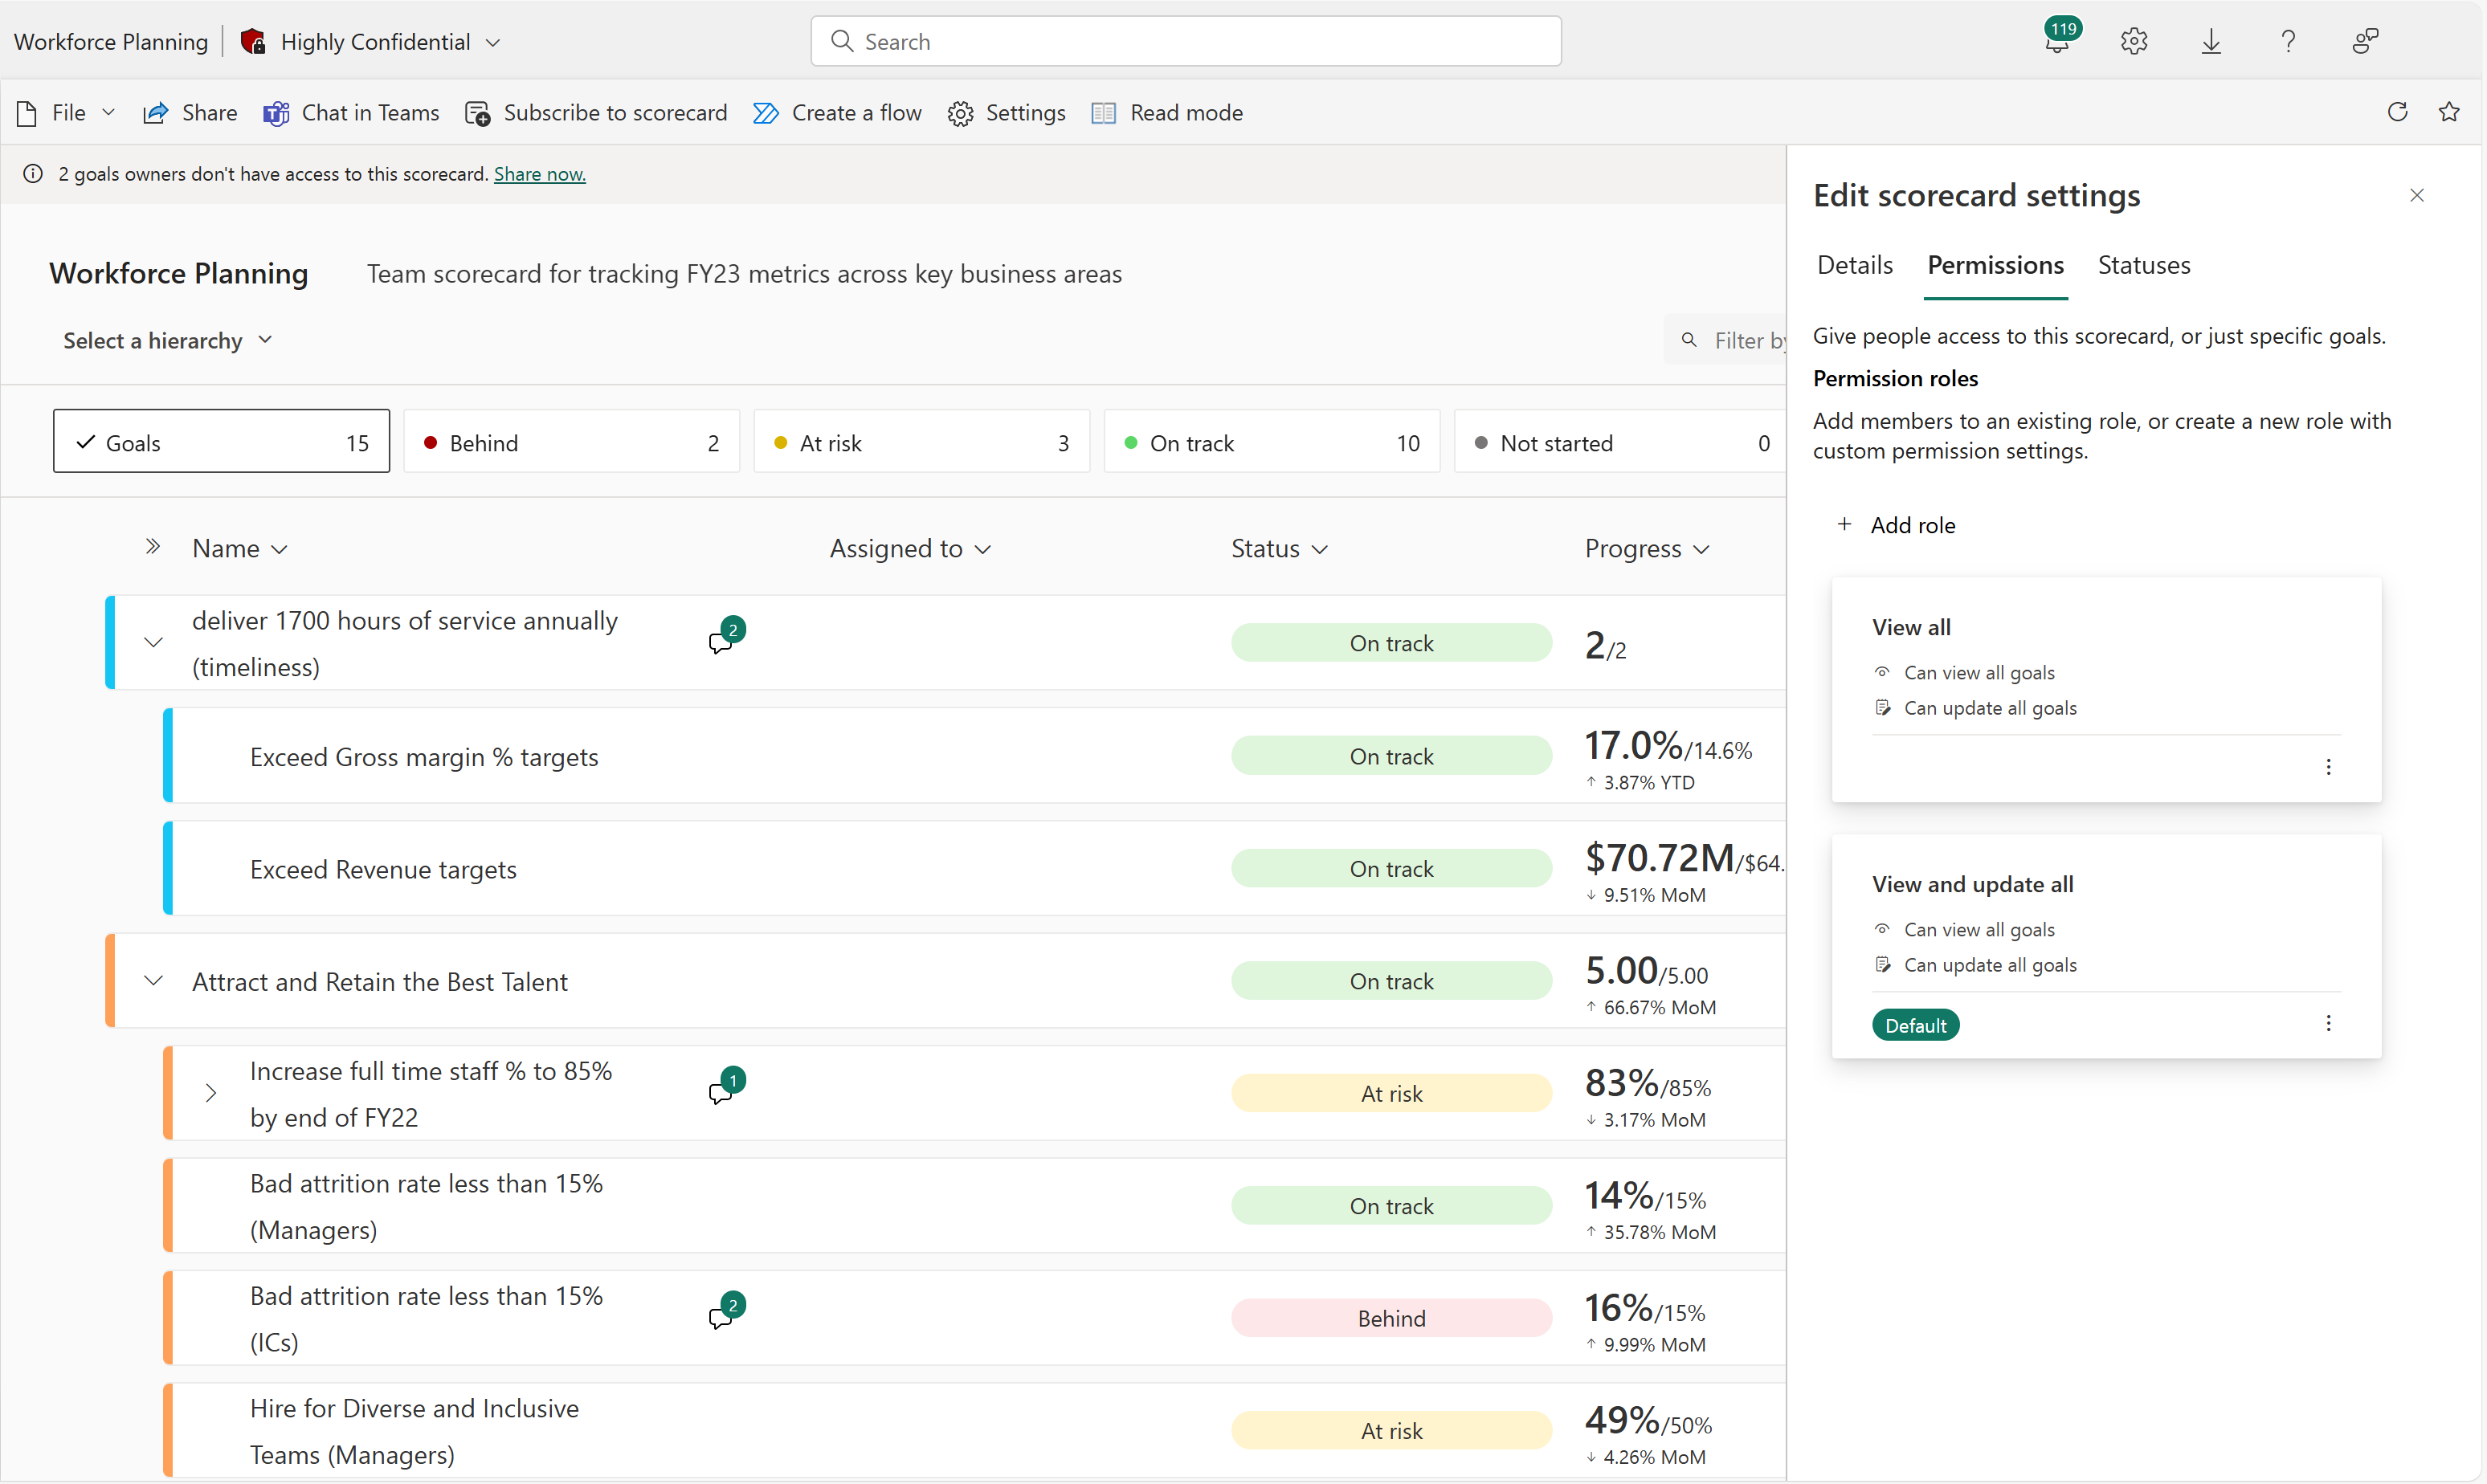This screenshot has width=2487, height=1484.
Task: Click the notifications bell icon
Action: (2054, 39)
